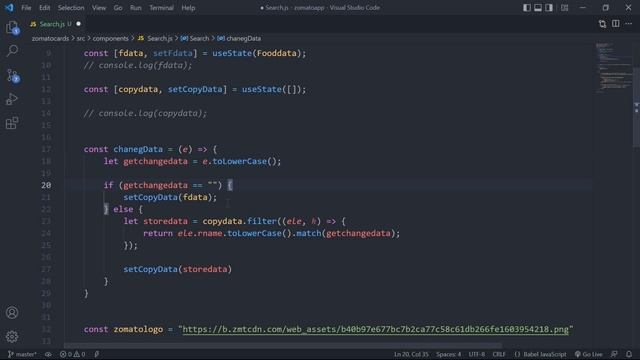
Task: Click storedata variable on line 23
Action: tap(165, 221)
